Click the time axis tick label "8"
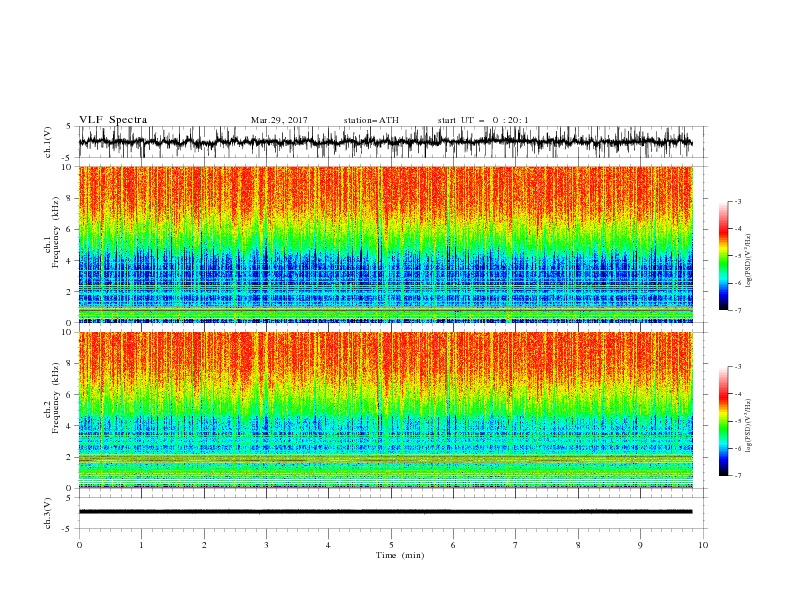The image size is (792, 612). click(578, 545)
